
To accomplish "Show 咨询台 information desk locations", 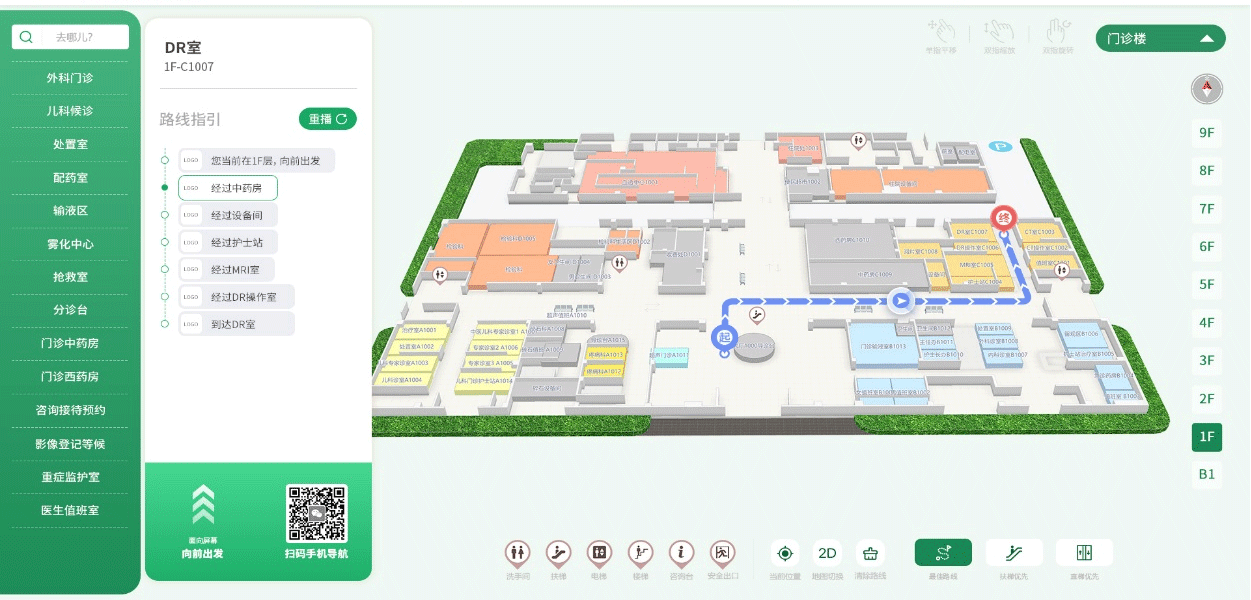I will tap(681, 552).
